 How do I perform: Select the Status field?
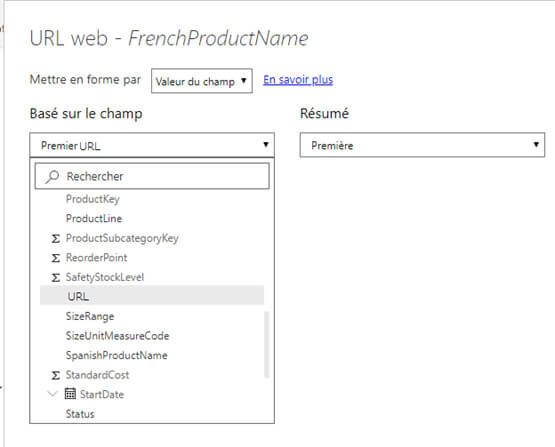click(x=80, y=414)
